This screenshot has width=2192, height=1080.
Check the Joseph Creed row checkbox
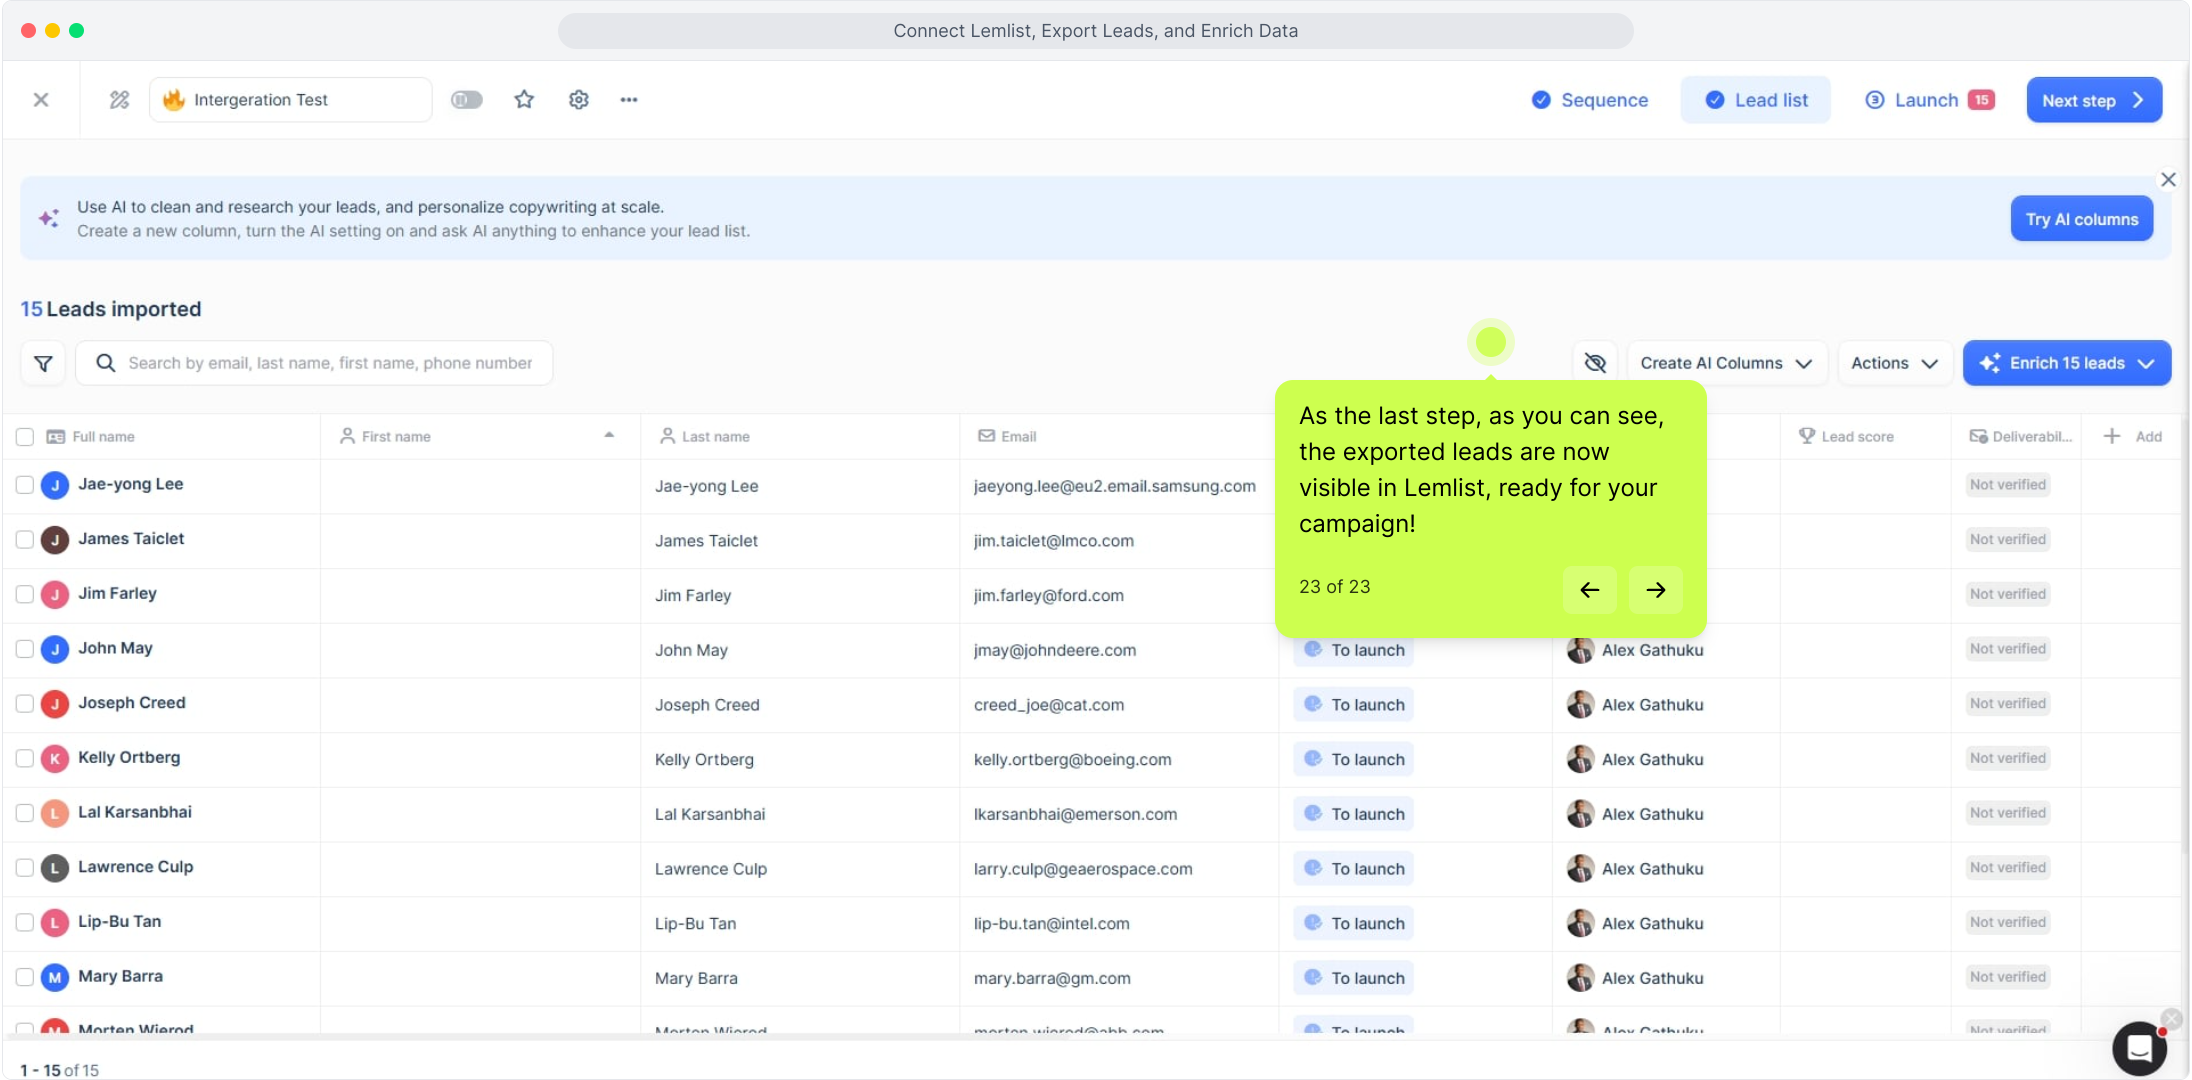tap(25, 704)
